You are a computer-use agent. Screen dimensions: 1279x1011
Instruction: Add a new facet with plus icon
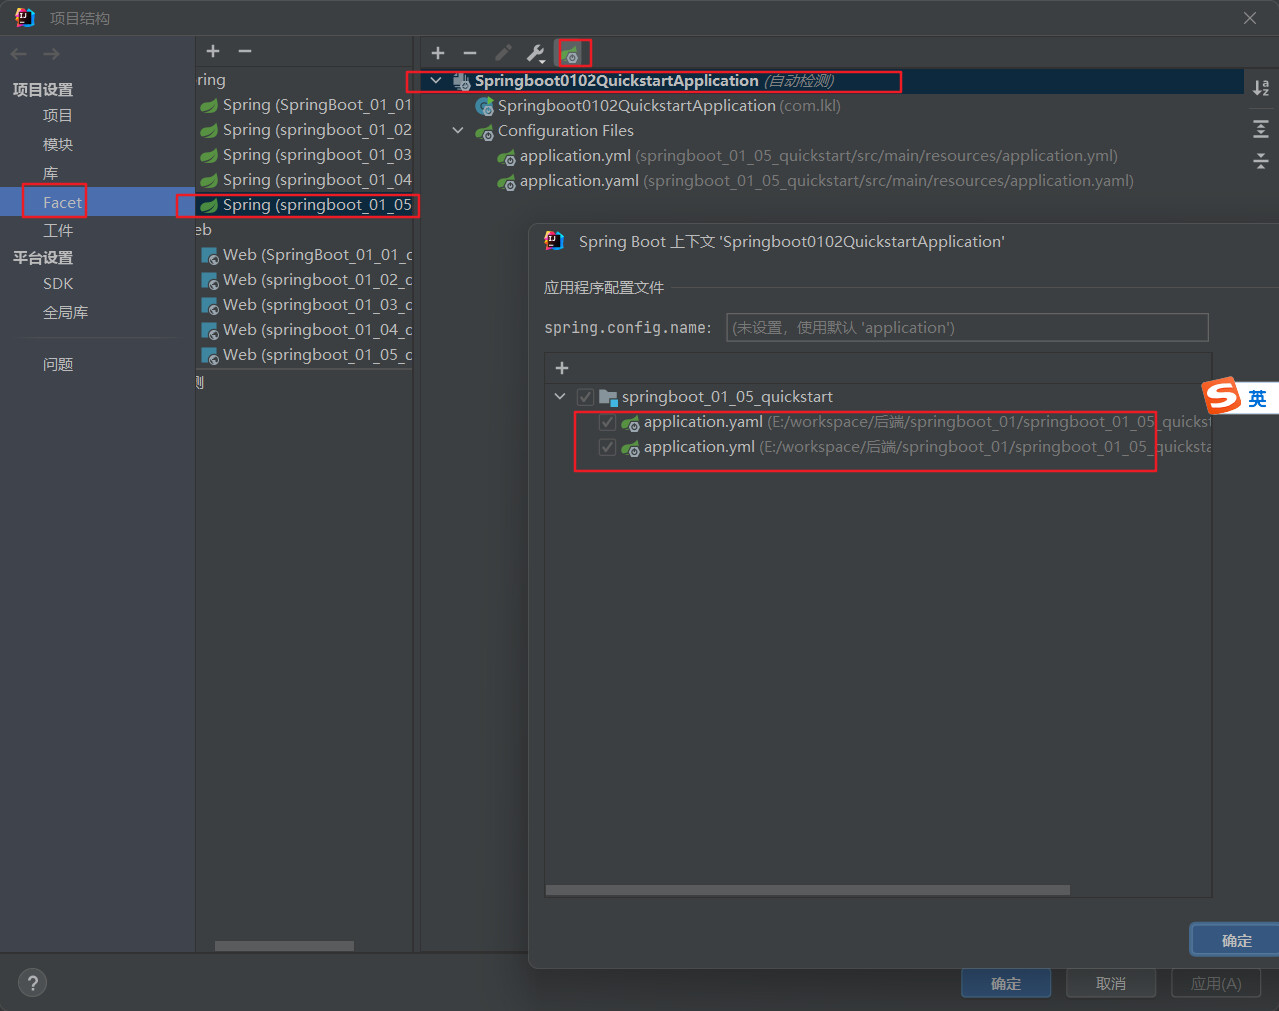coord(213,51)
